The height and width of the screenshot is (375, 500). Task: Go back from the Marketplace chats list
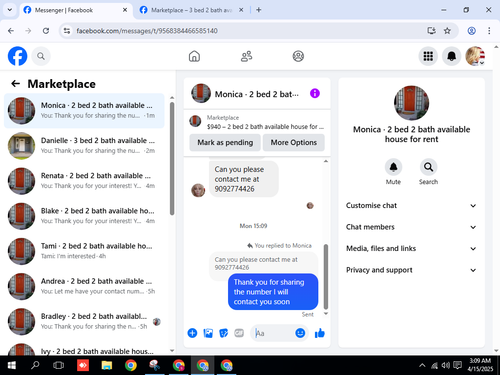point(15,84)
